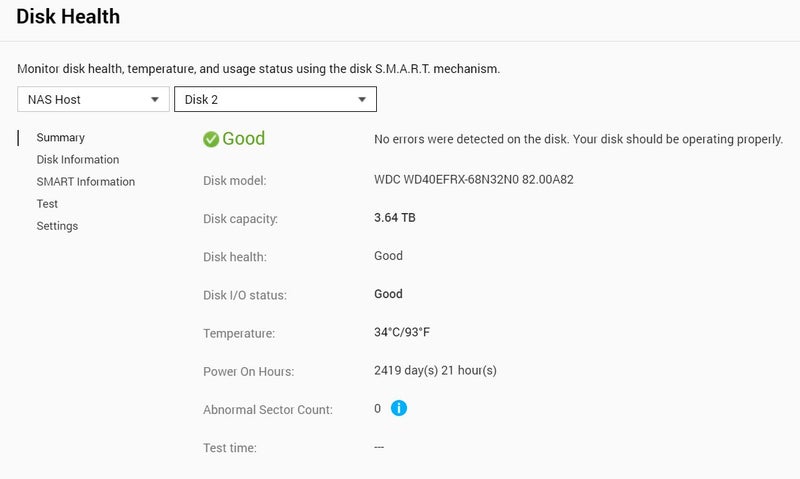Image resolution: width=800 pixels, height=479 pixels.
Task: Click the no errors detected message
Action: tap(578, 140)
